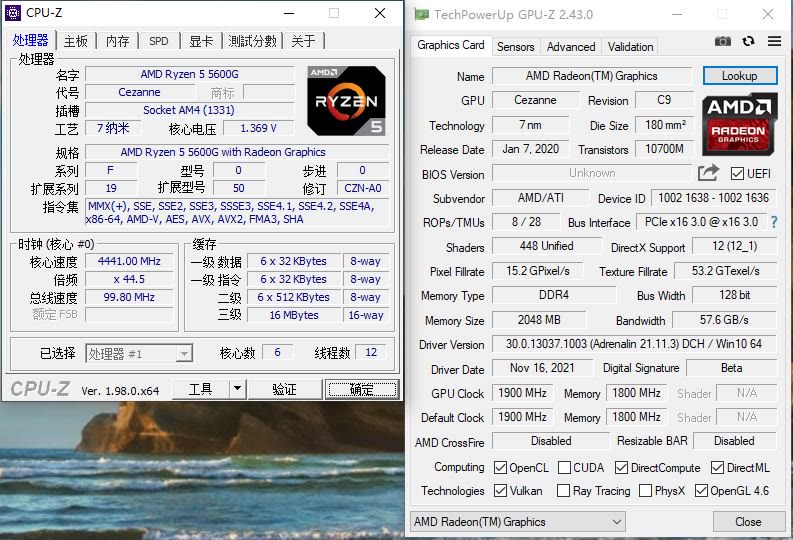Image resolution: width=793 pixels, height=540 pixels.
Task: Click the Resizable BAR Disabled value
Action: (734, 441)
